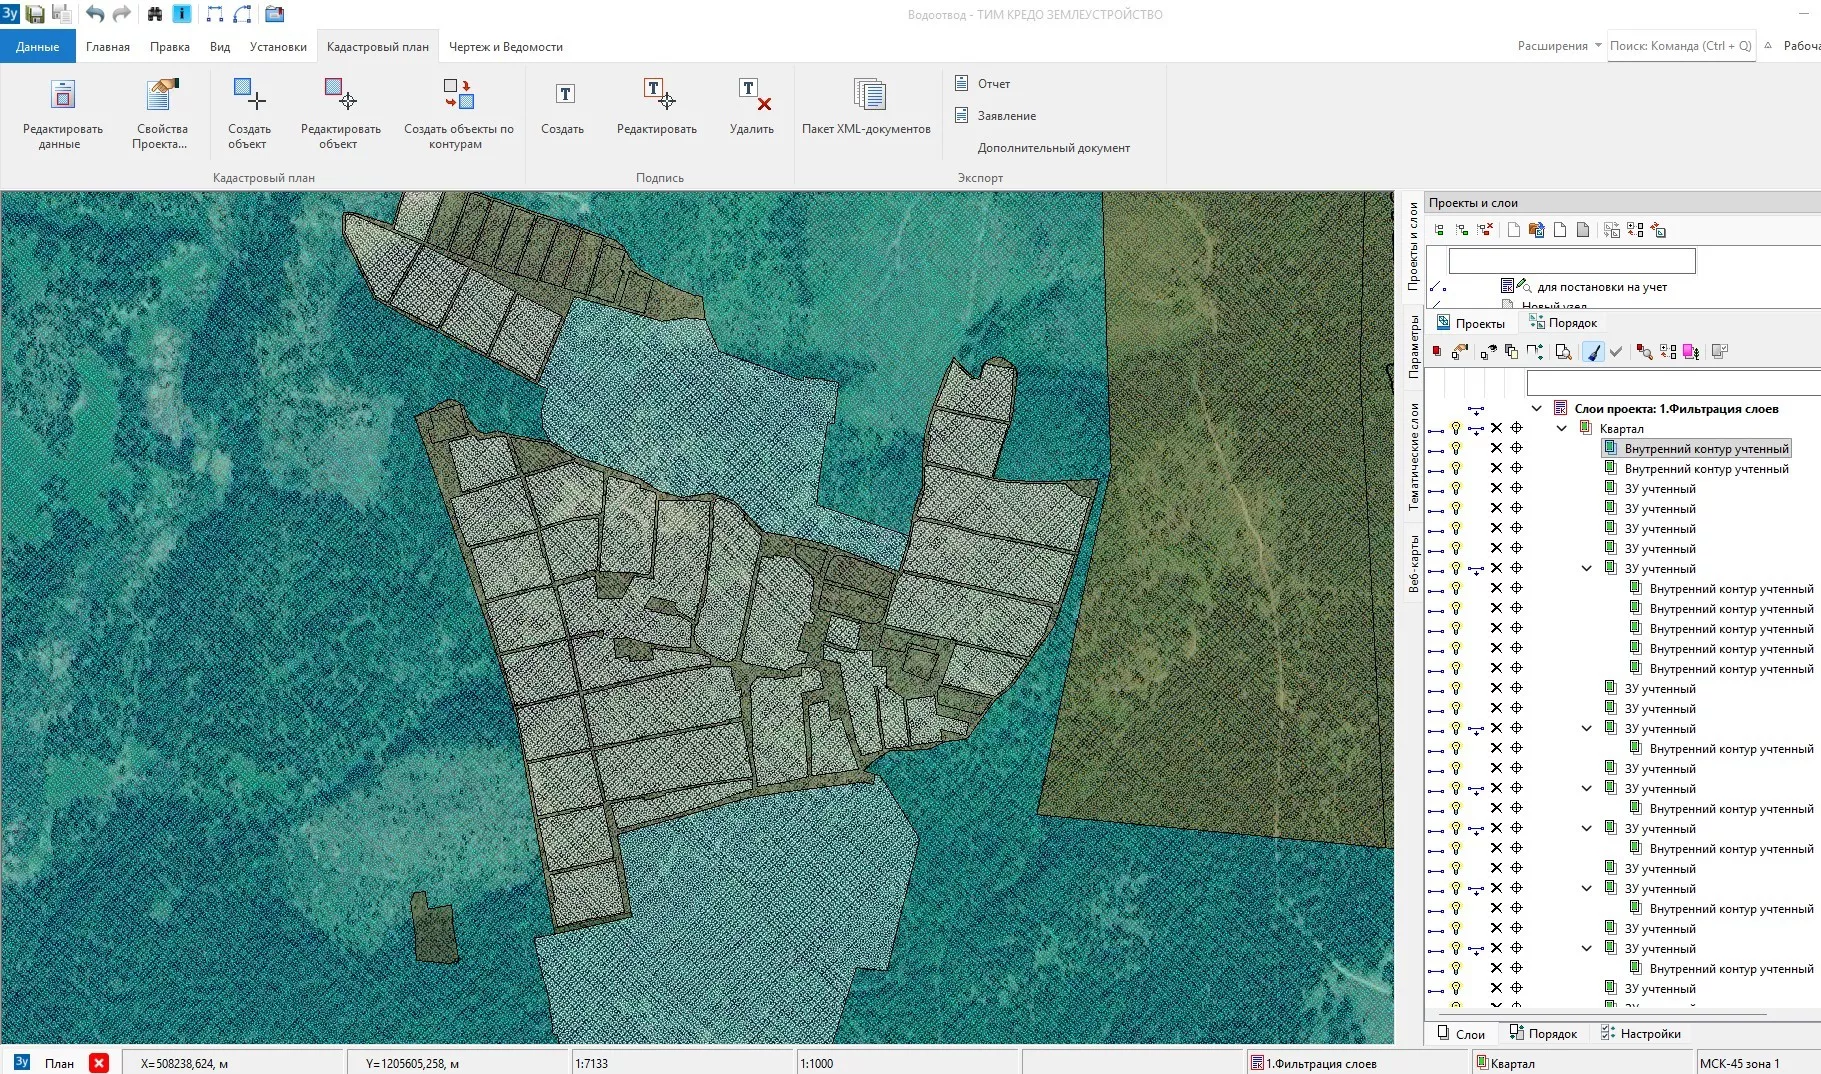Viewport: 1821px width, 1074px height.
Task: Toggle lightbulb on first 'ЗУ учтенный' row
Action: tap(1456, 488)
